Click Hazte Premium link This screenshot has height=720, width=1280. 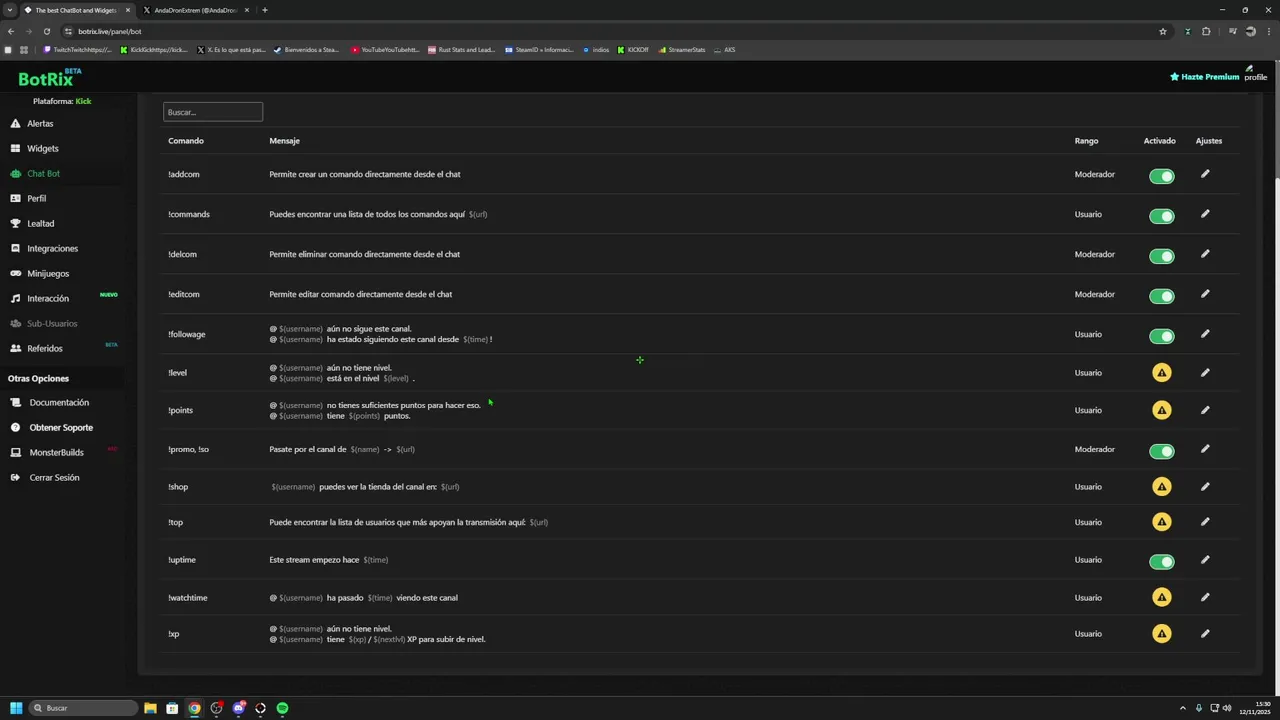point(1205,77)
